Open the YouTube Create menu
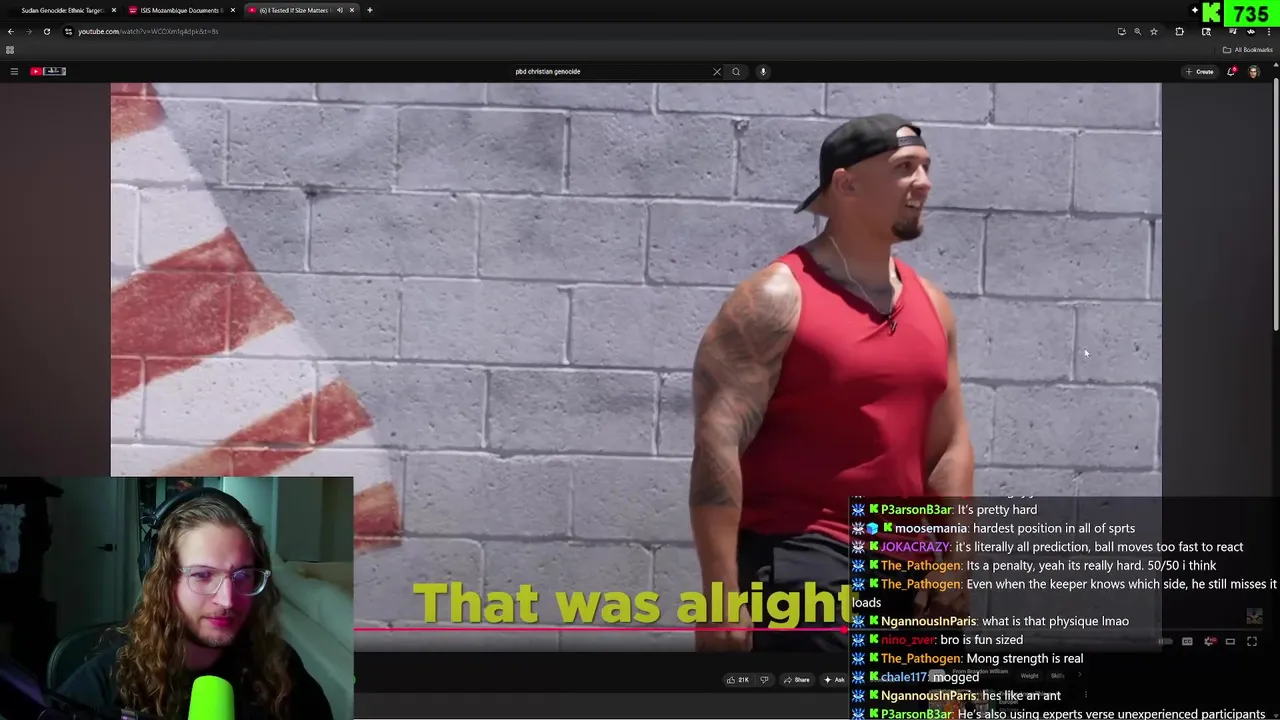Viewport: 1280px width, 720px height. coord(1199,71)
